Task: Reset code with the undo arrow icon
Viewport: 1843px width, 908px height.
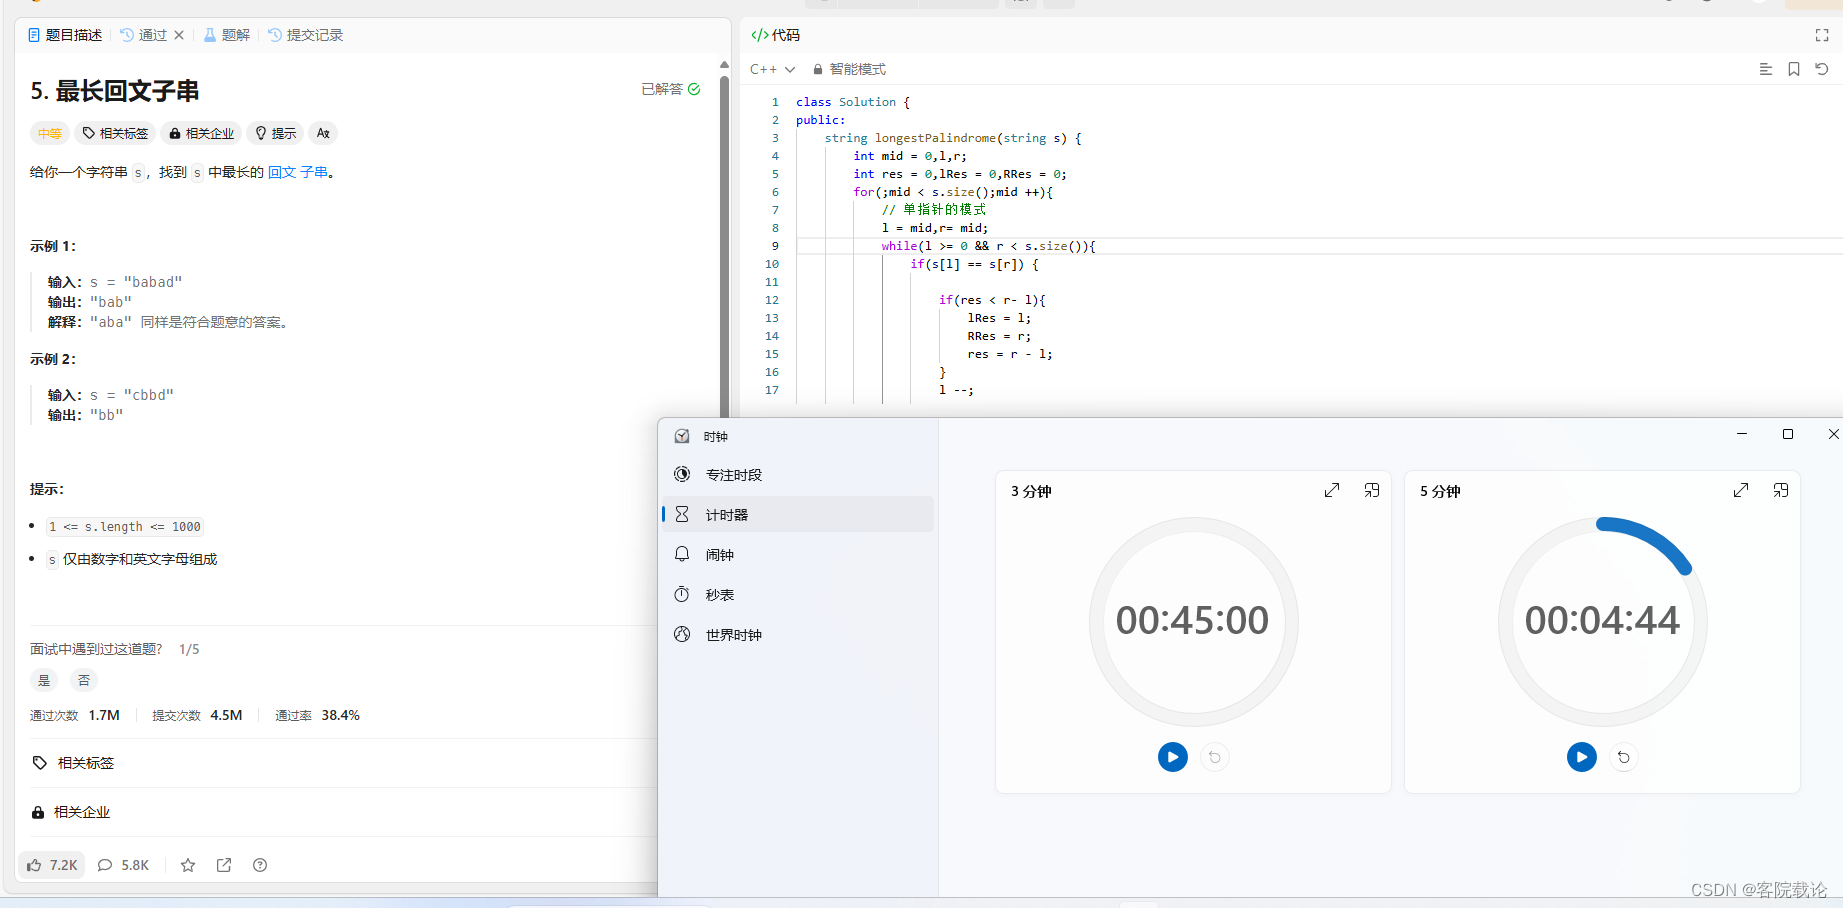Action: (1822, 69)
